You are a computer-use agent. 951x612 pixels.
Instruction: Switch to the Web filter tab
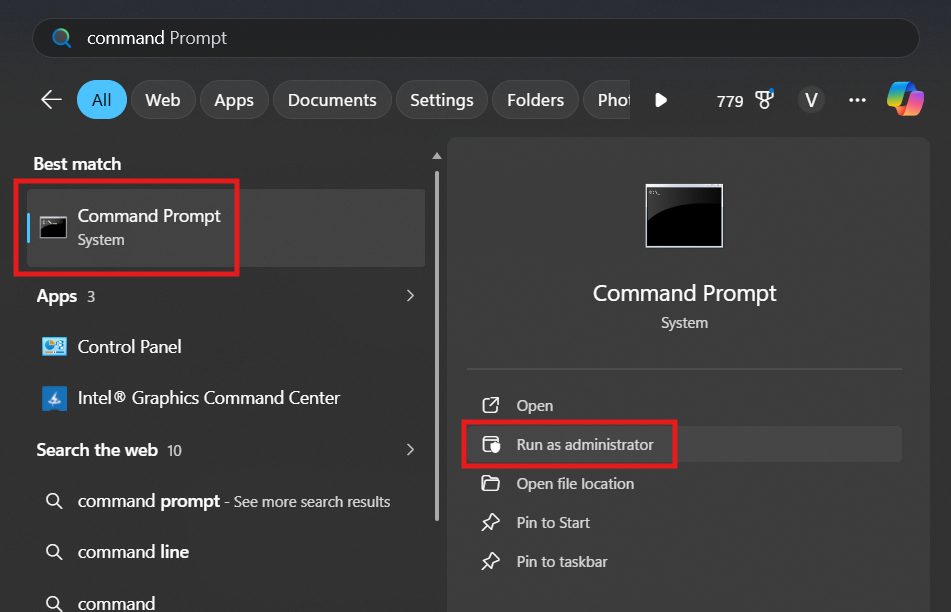162,100
